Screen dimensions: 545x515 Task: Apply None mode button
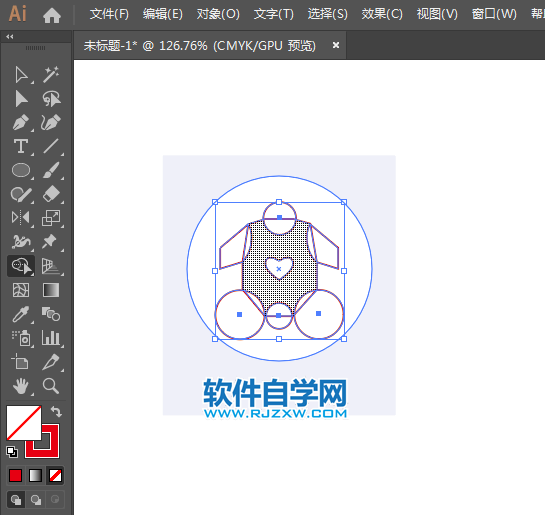tap(55, 475)
